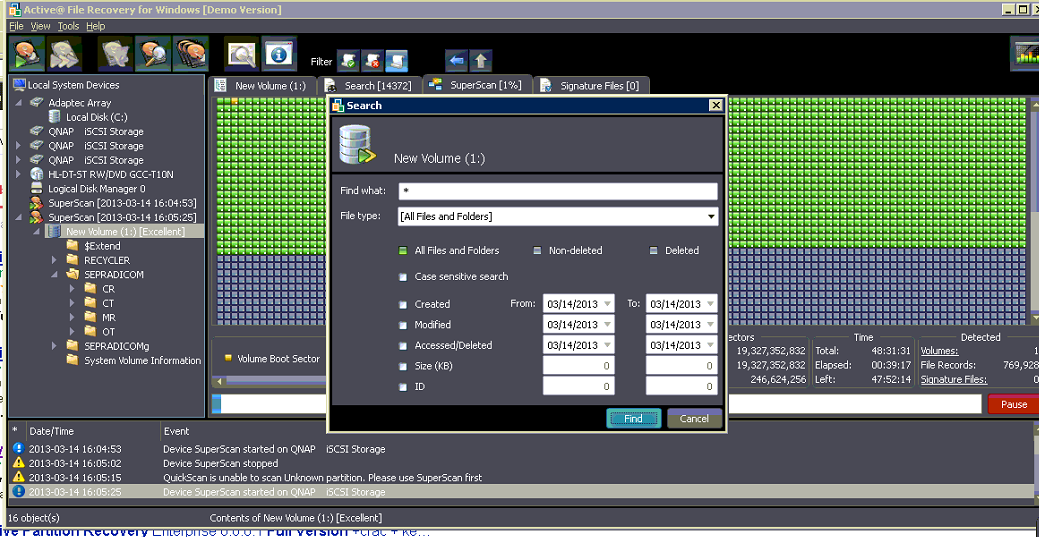The height and width of the screenshot is (537, 1039).
Task: Click the Local System Devices monitor icon
Action: point(19,85)
